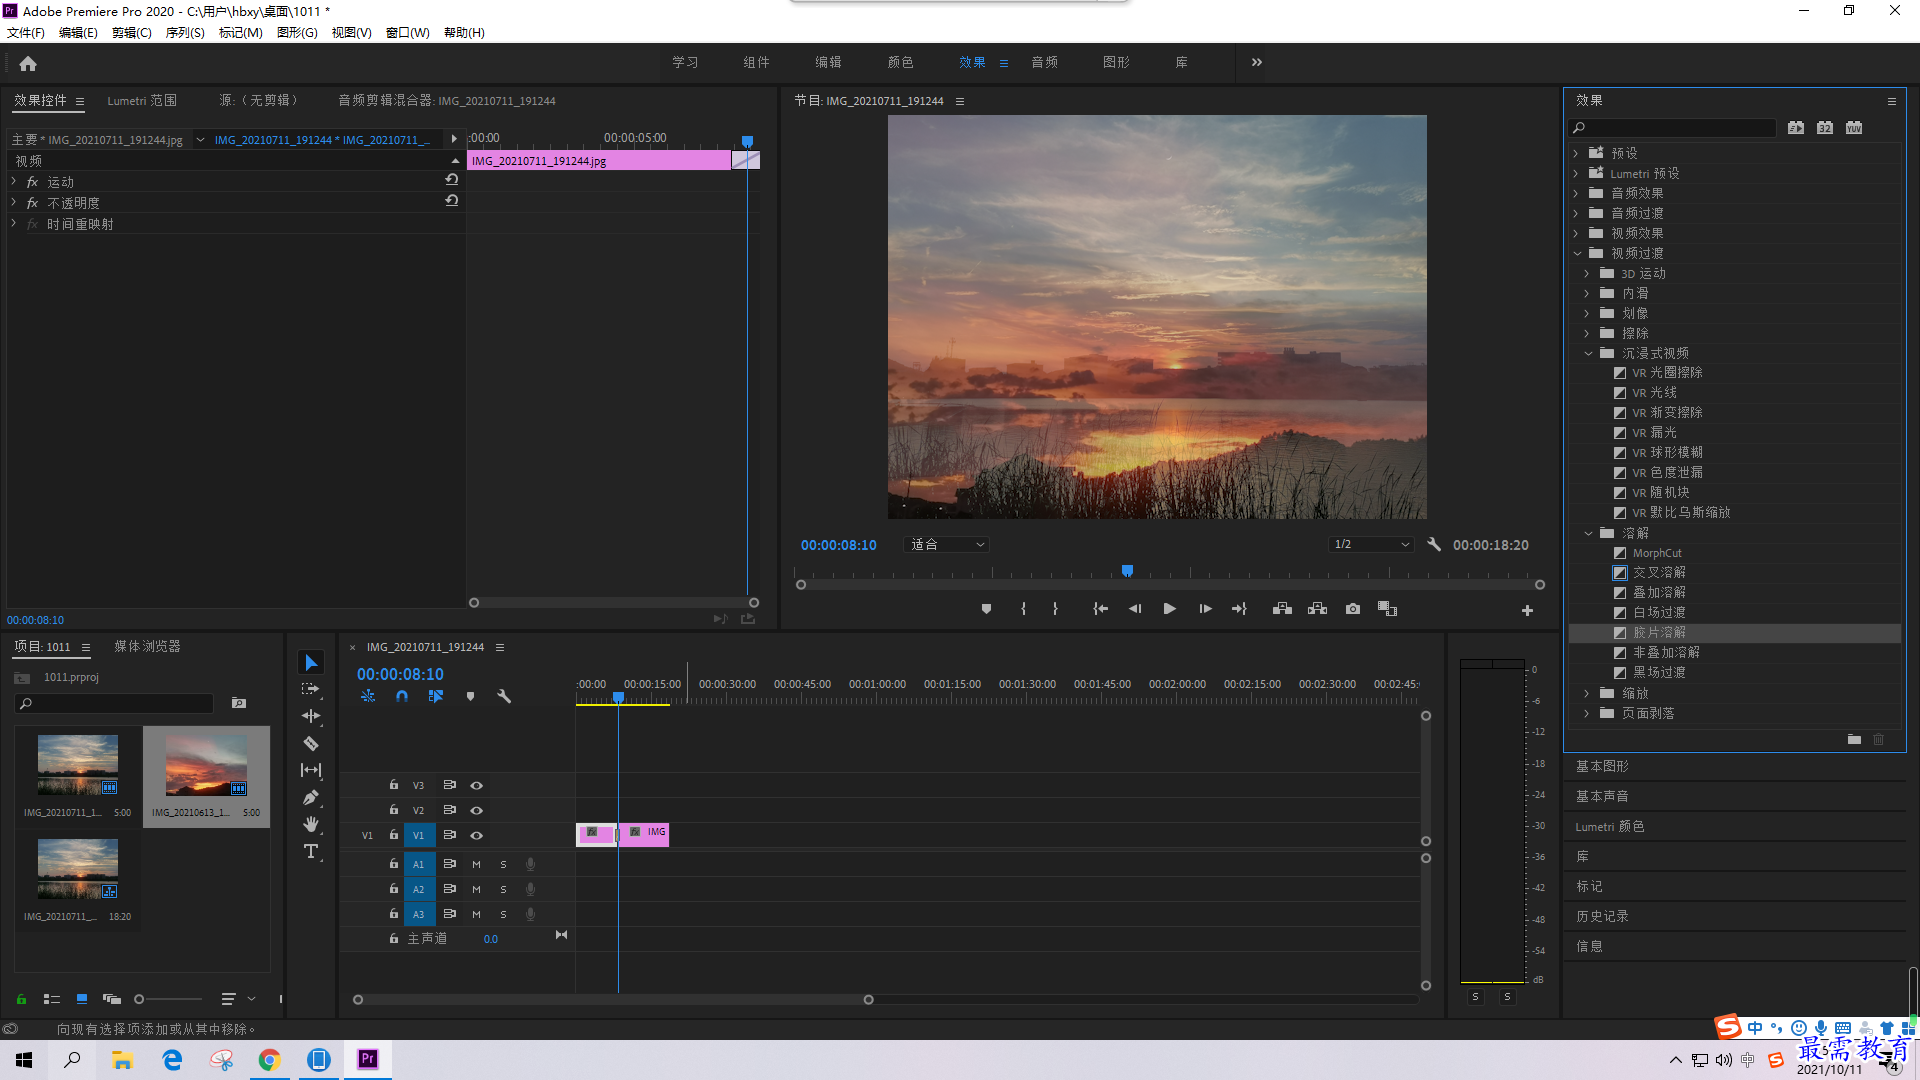The image size is (1920, 1080).
Task: Solo track A2
Action: [503, 889]
